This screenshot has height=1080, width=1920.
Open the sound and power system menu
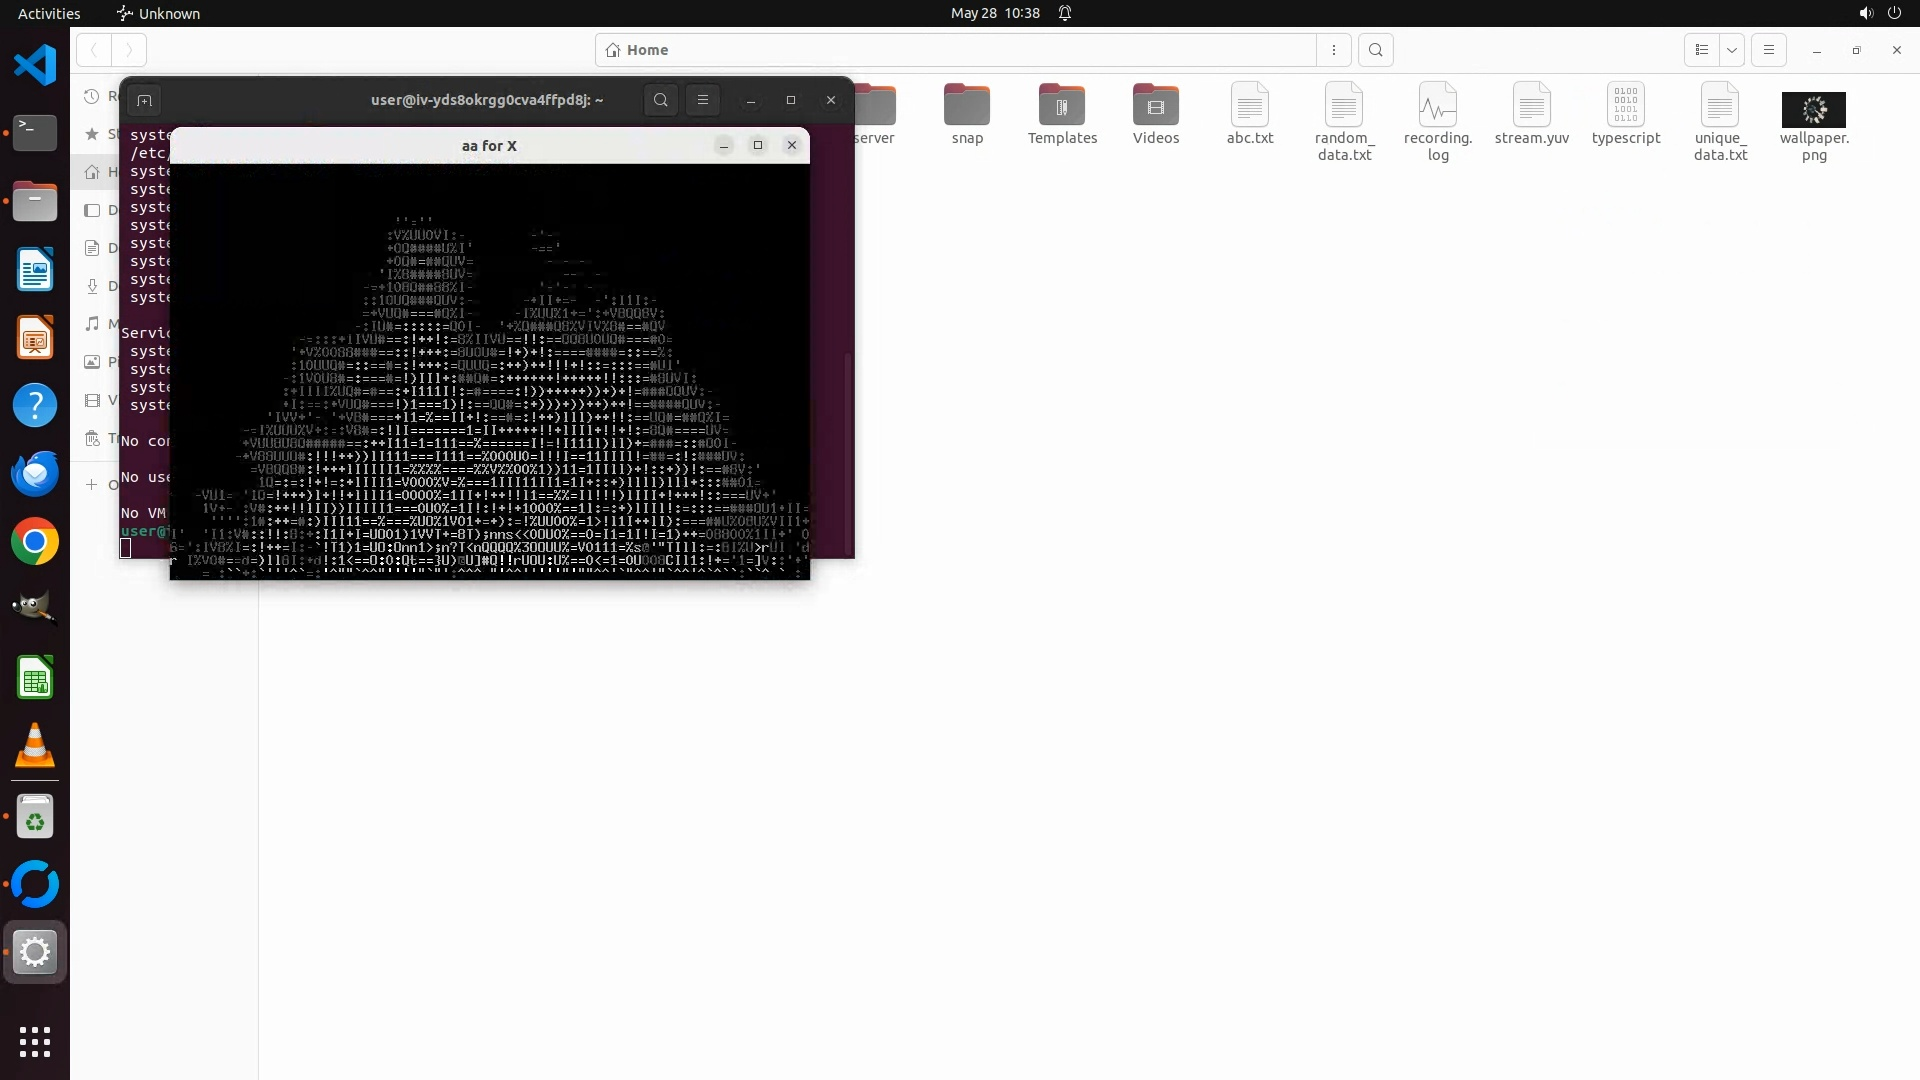tap(1879, 13)
